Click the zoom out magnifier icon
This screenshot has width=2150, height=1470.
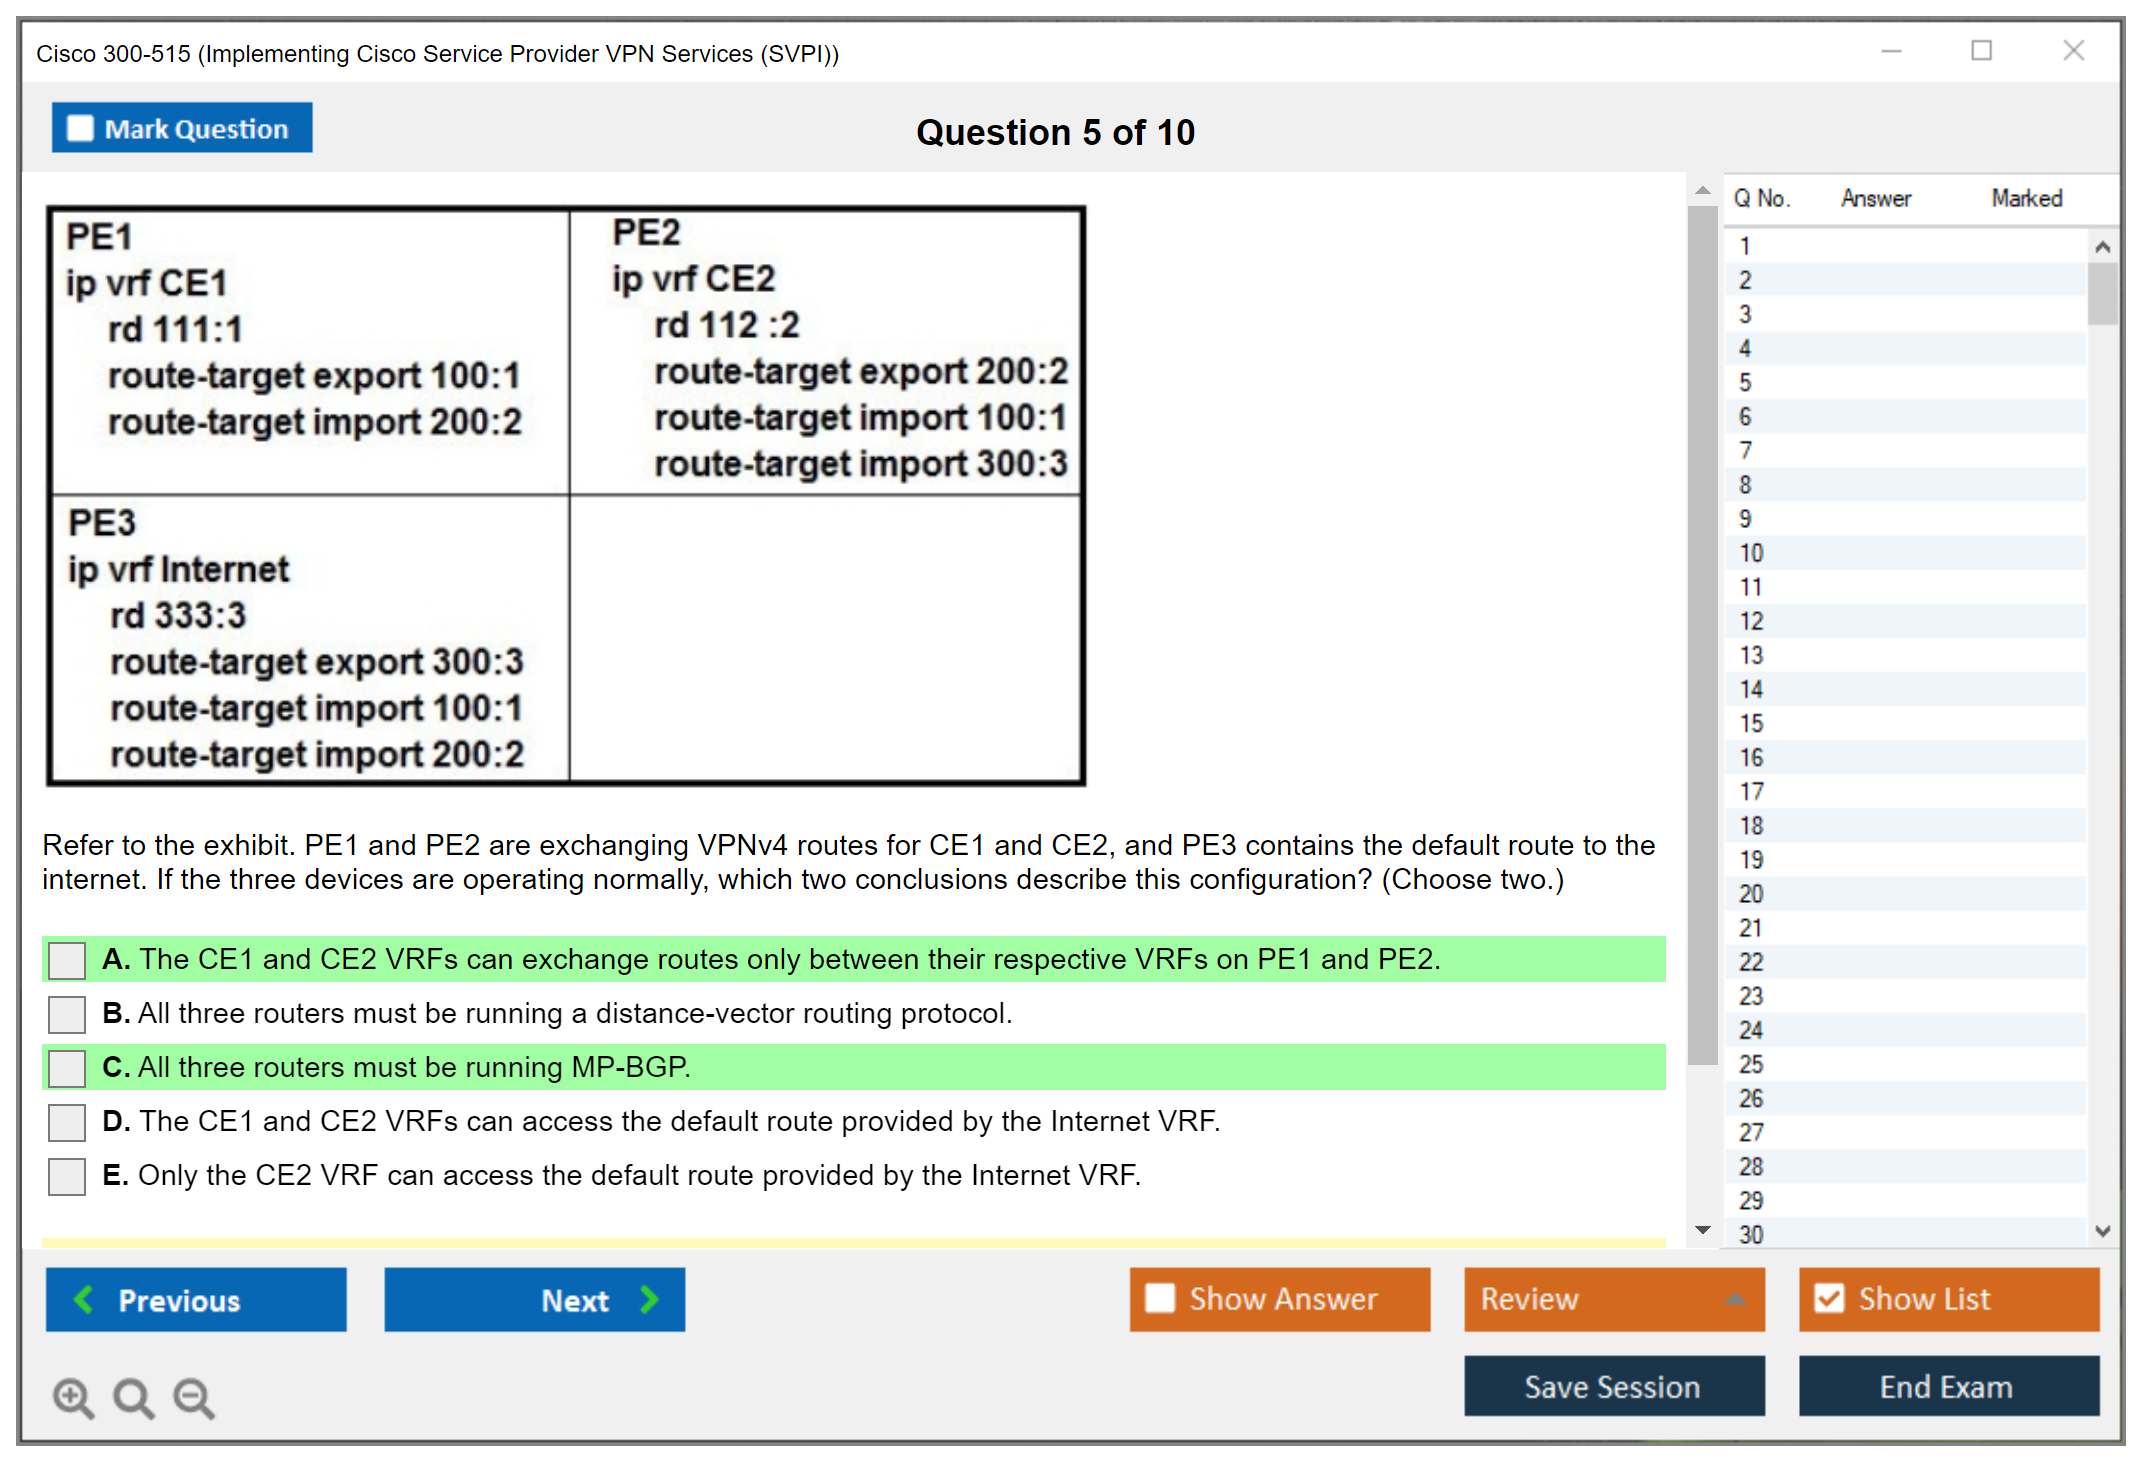coord(193,1397)
